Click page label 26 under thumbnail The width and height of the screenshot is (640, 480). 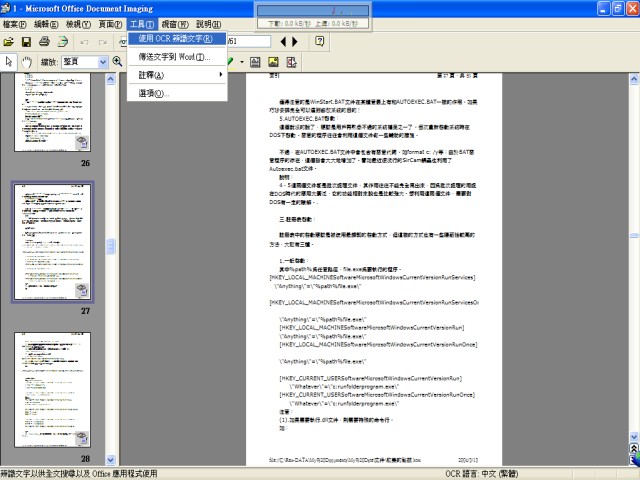(x=85, y=163)
